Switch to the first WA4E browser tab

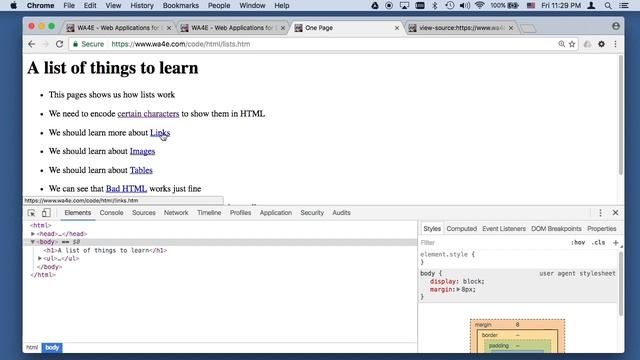(x=118, y=28)
